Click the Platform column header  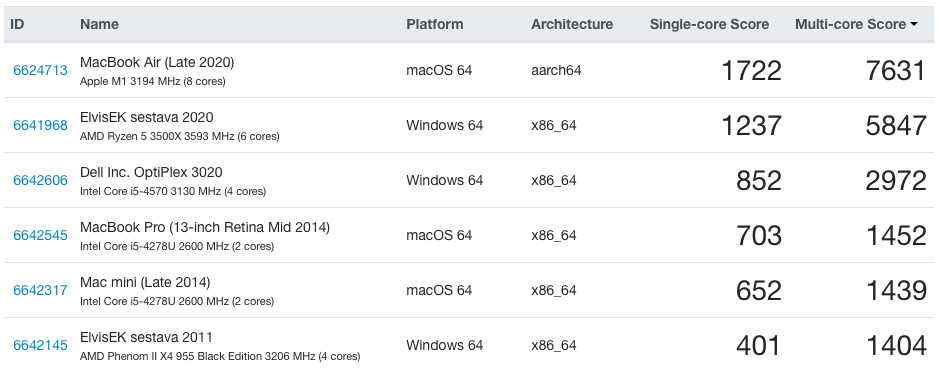pyautogui.click(x=434, y=25)
